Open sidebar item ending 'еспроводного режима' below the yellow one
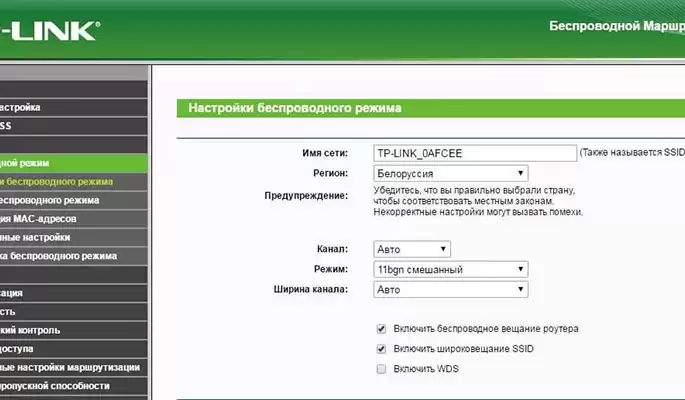 coord(74,200)
